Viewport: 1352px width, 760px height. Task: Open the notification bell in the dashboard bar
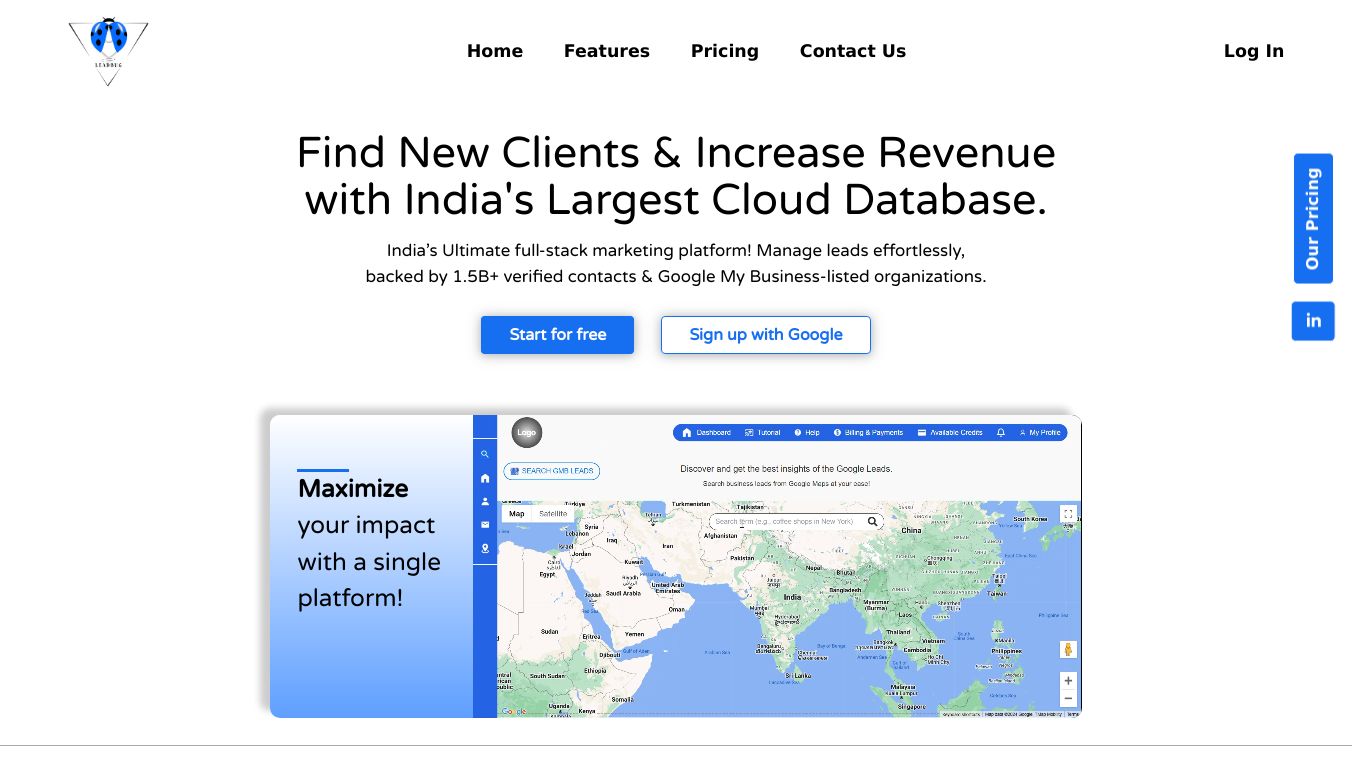tap(1001, 433)
